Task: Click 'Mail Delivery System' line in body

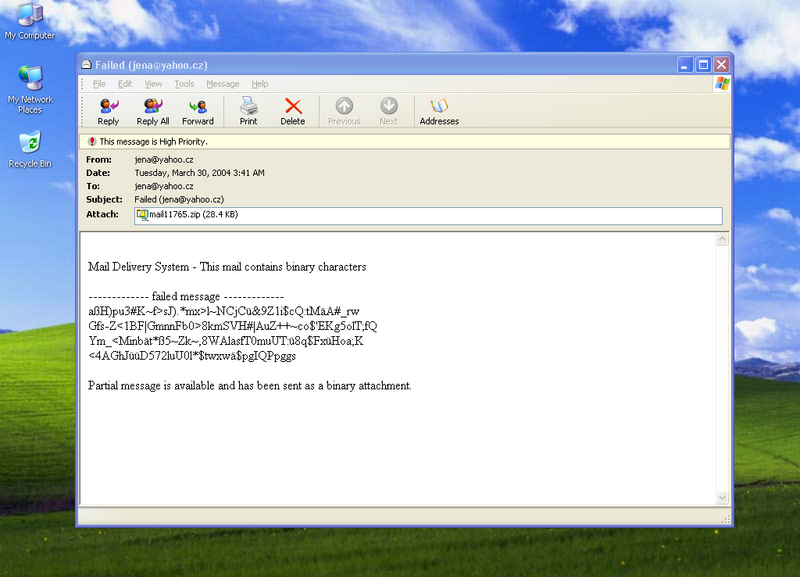Action: pos(227,267)
